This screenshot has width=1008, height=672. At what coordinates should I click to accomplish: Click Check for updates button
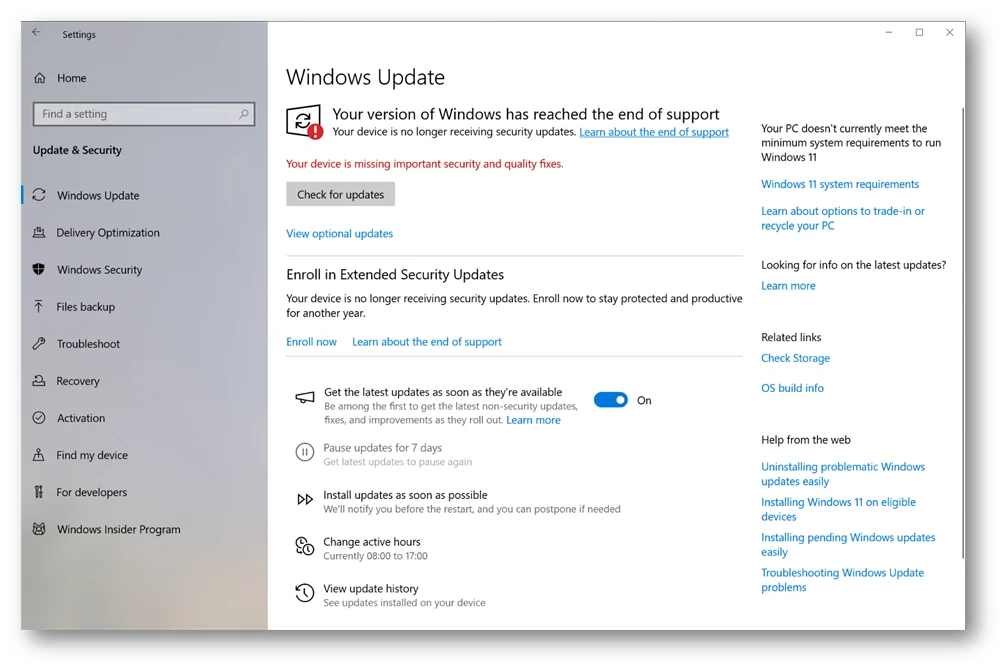pos(340,194)
